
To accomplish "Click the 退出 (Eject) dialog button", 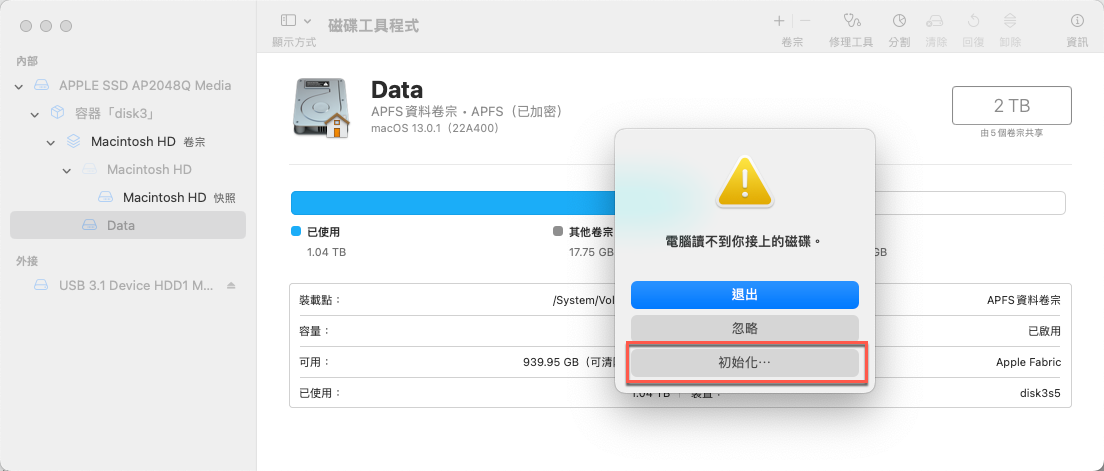I will [x=745, y=295].
